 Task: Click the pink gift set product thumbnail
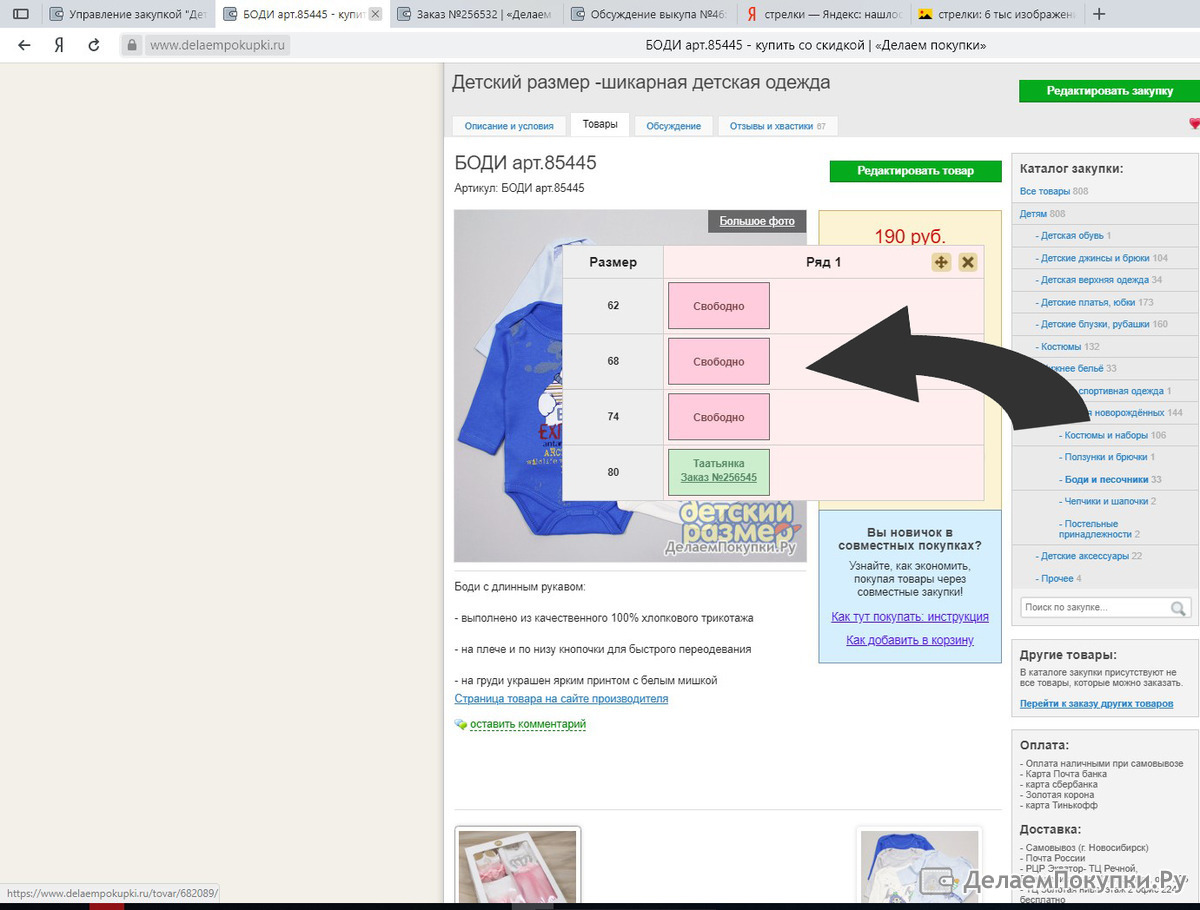[x=517, y=868]
